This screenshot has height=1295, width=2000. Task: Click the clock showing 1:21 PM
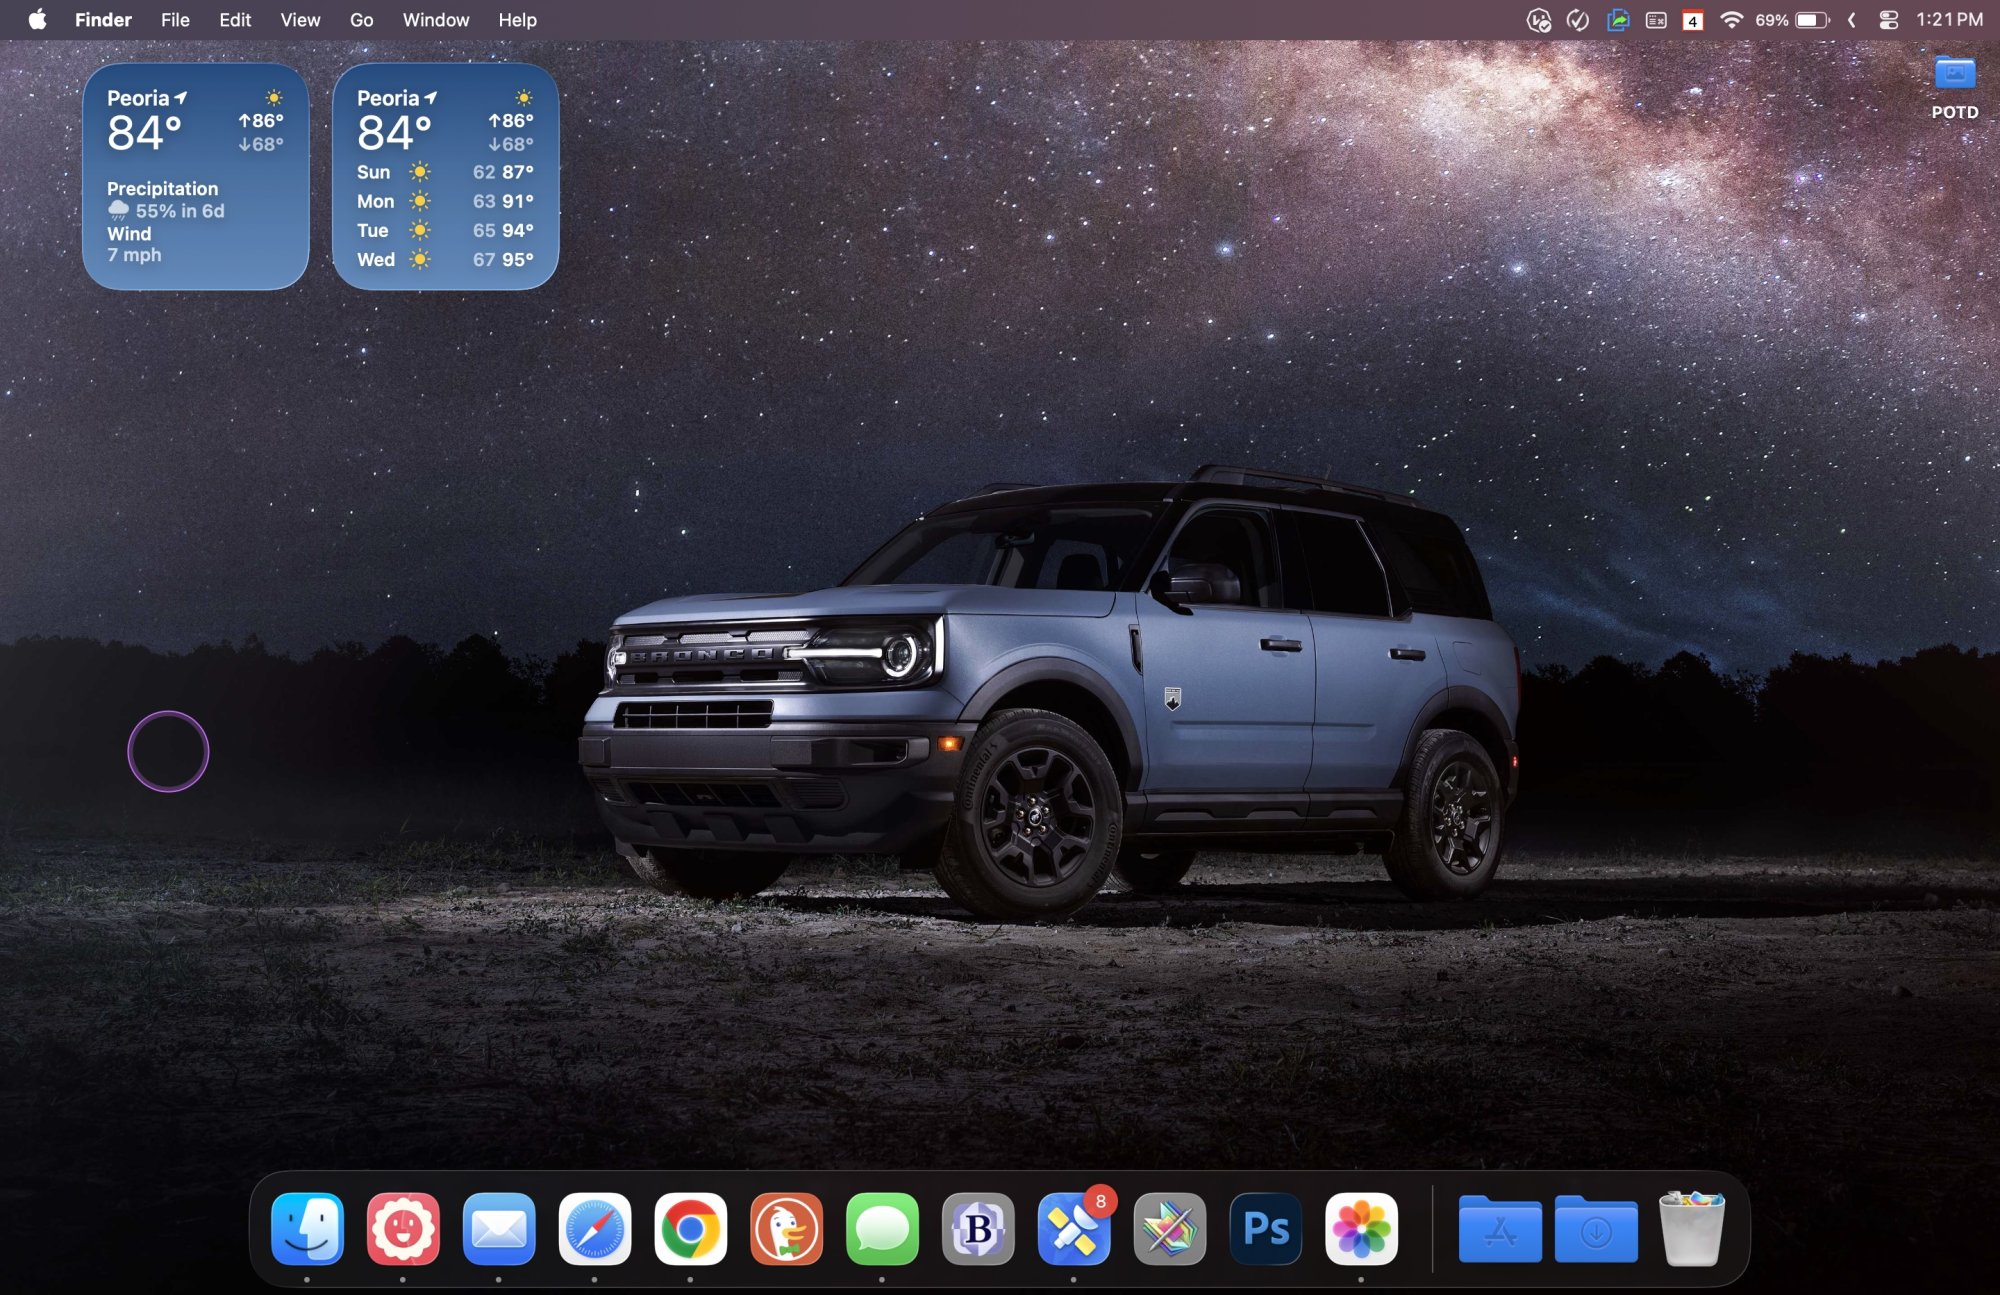tap(1948, 20)
